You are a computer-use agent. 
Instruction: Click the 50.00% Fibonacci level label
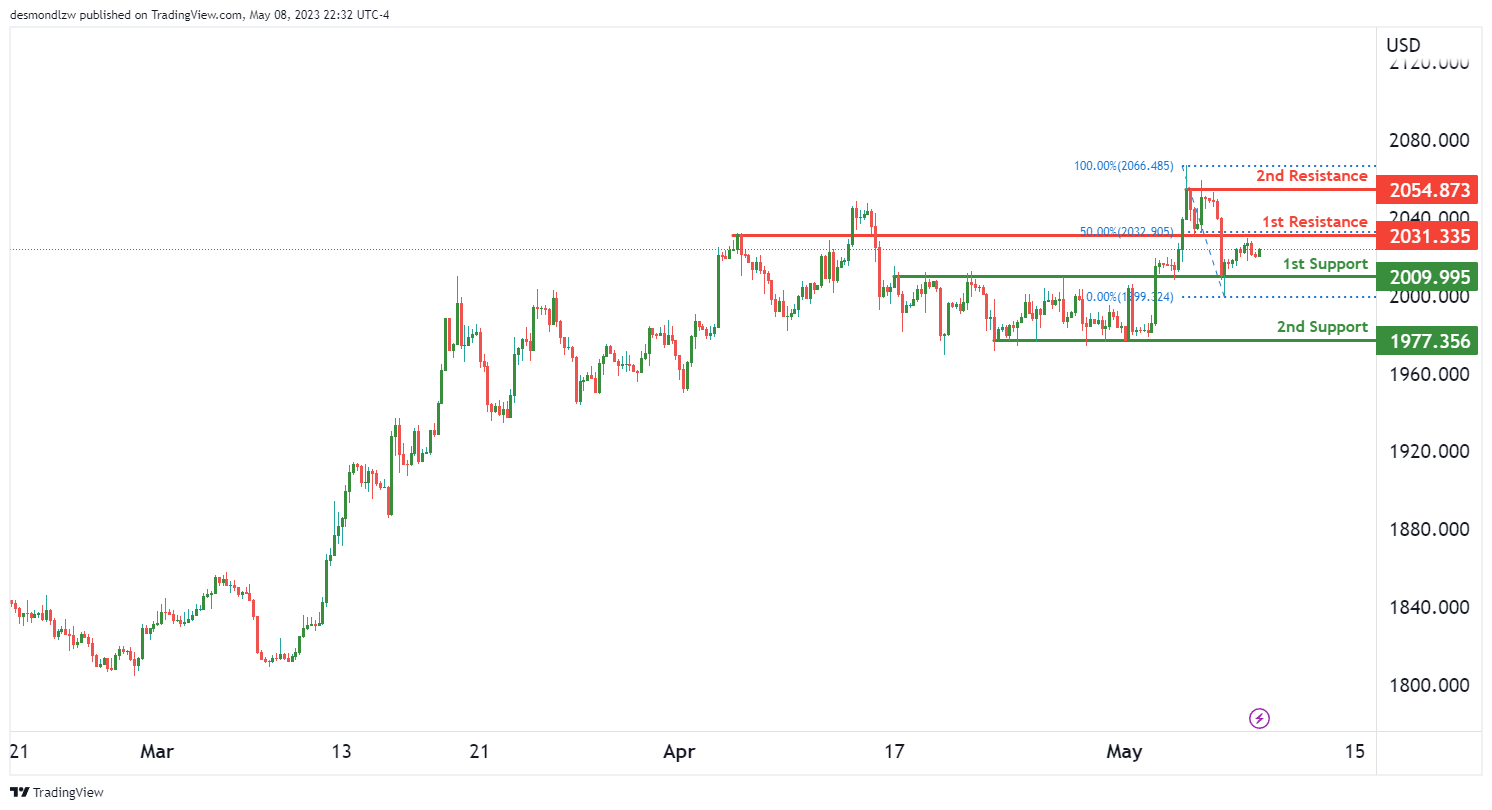[x=1126, y=232]
